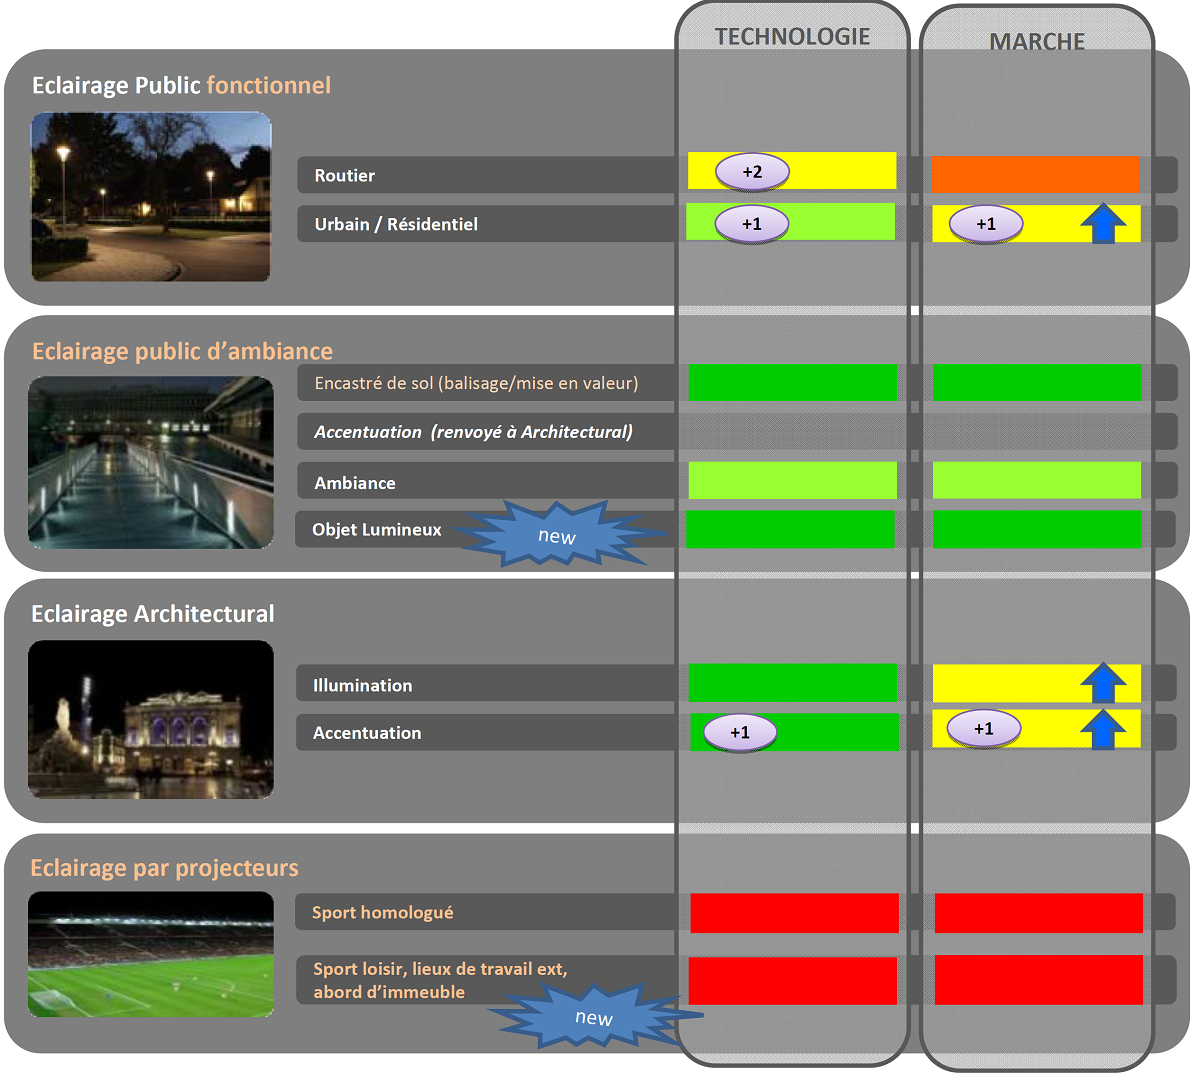
Task: Click the TECHNOLOGIE column header
Action: pos(792,36)
